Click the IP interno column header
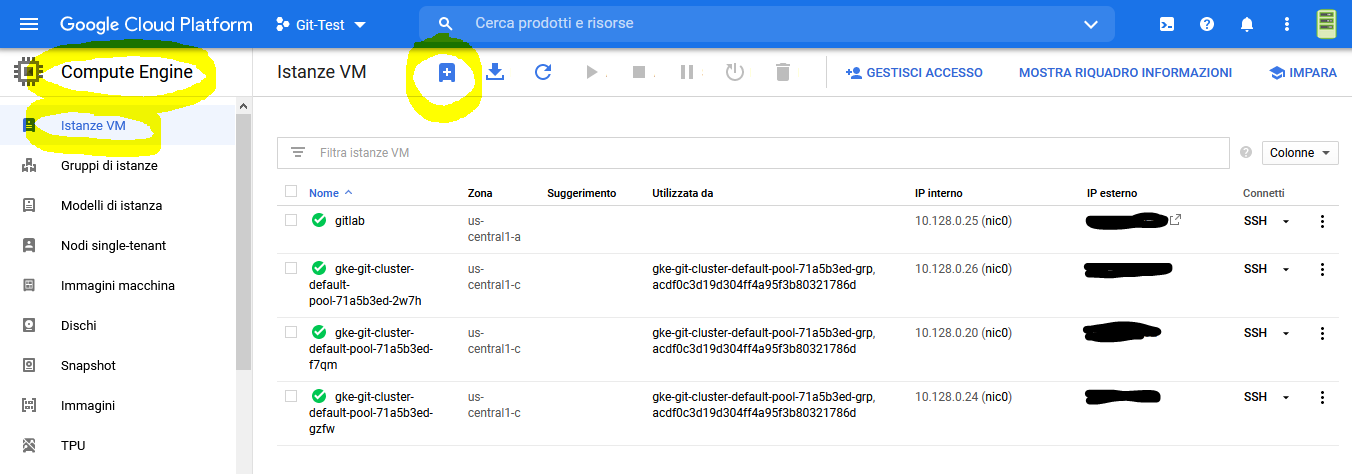The height and width of the screenshot is (474, 1352). pyautogui.click(x=939, y=193)
